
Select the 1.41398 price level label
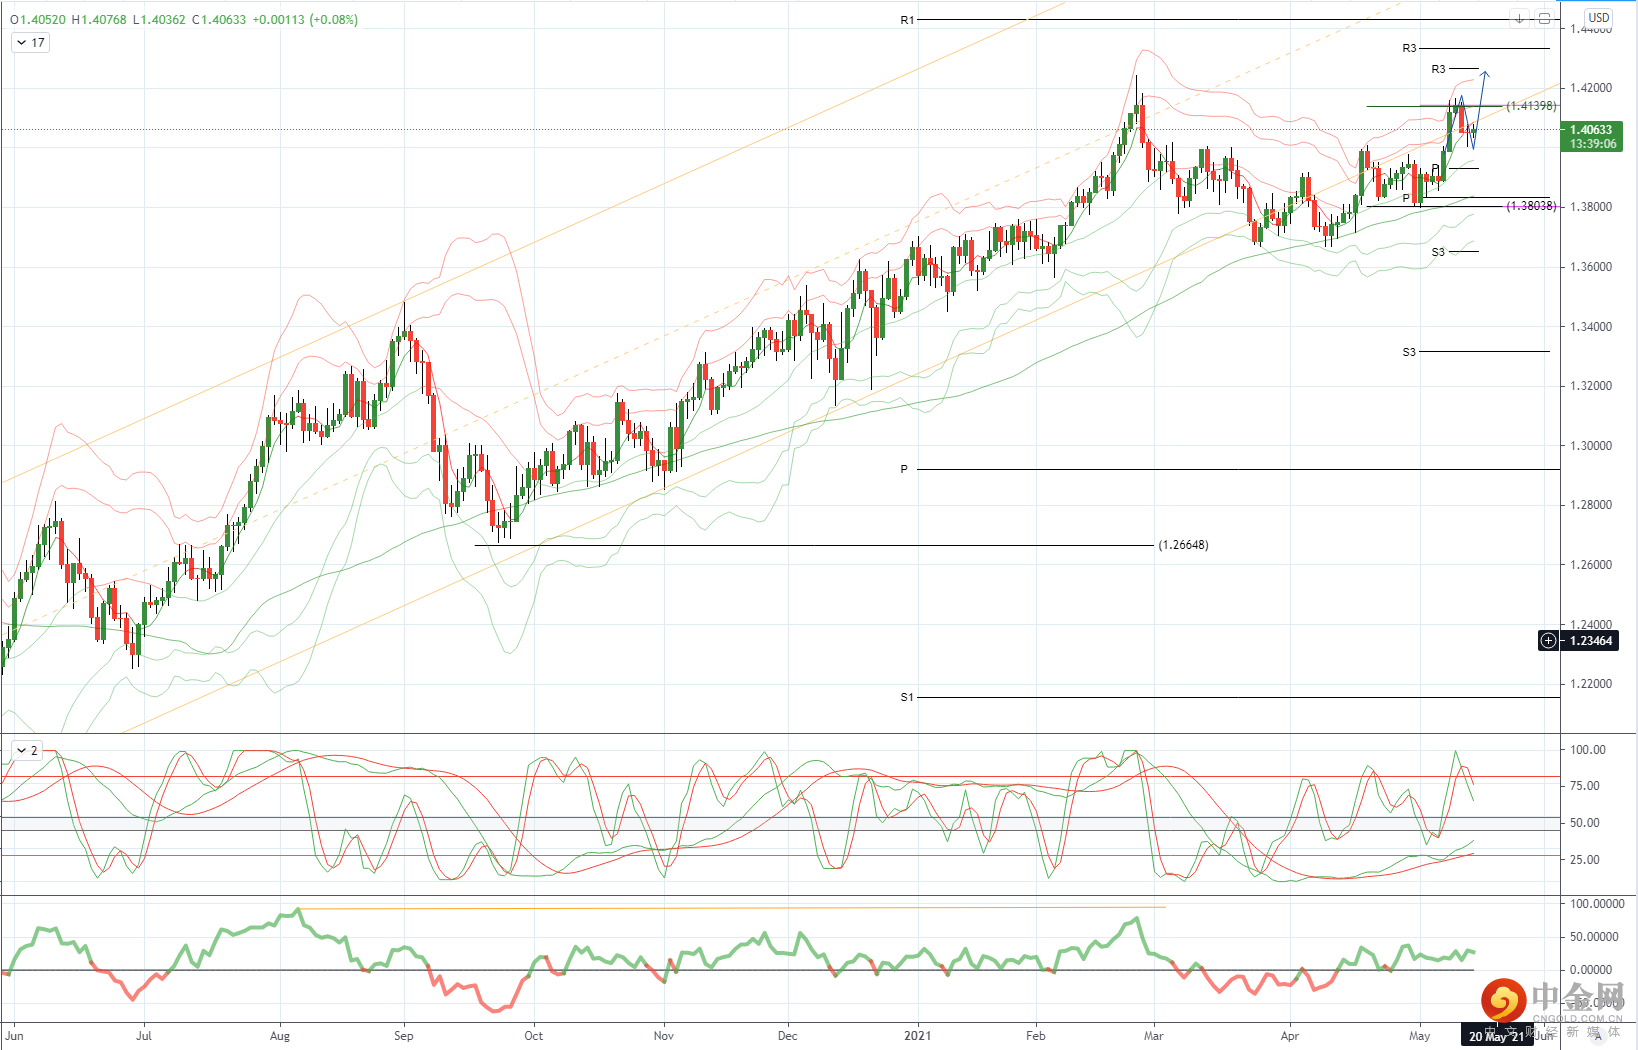pyautogui.click(x=1532, y=106)
